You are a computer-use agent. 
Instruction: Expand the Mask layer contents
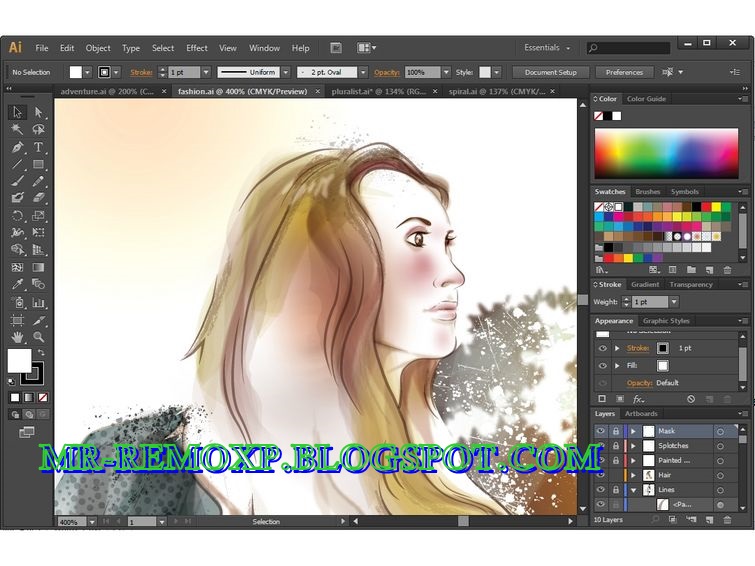point(634,432)
